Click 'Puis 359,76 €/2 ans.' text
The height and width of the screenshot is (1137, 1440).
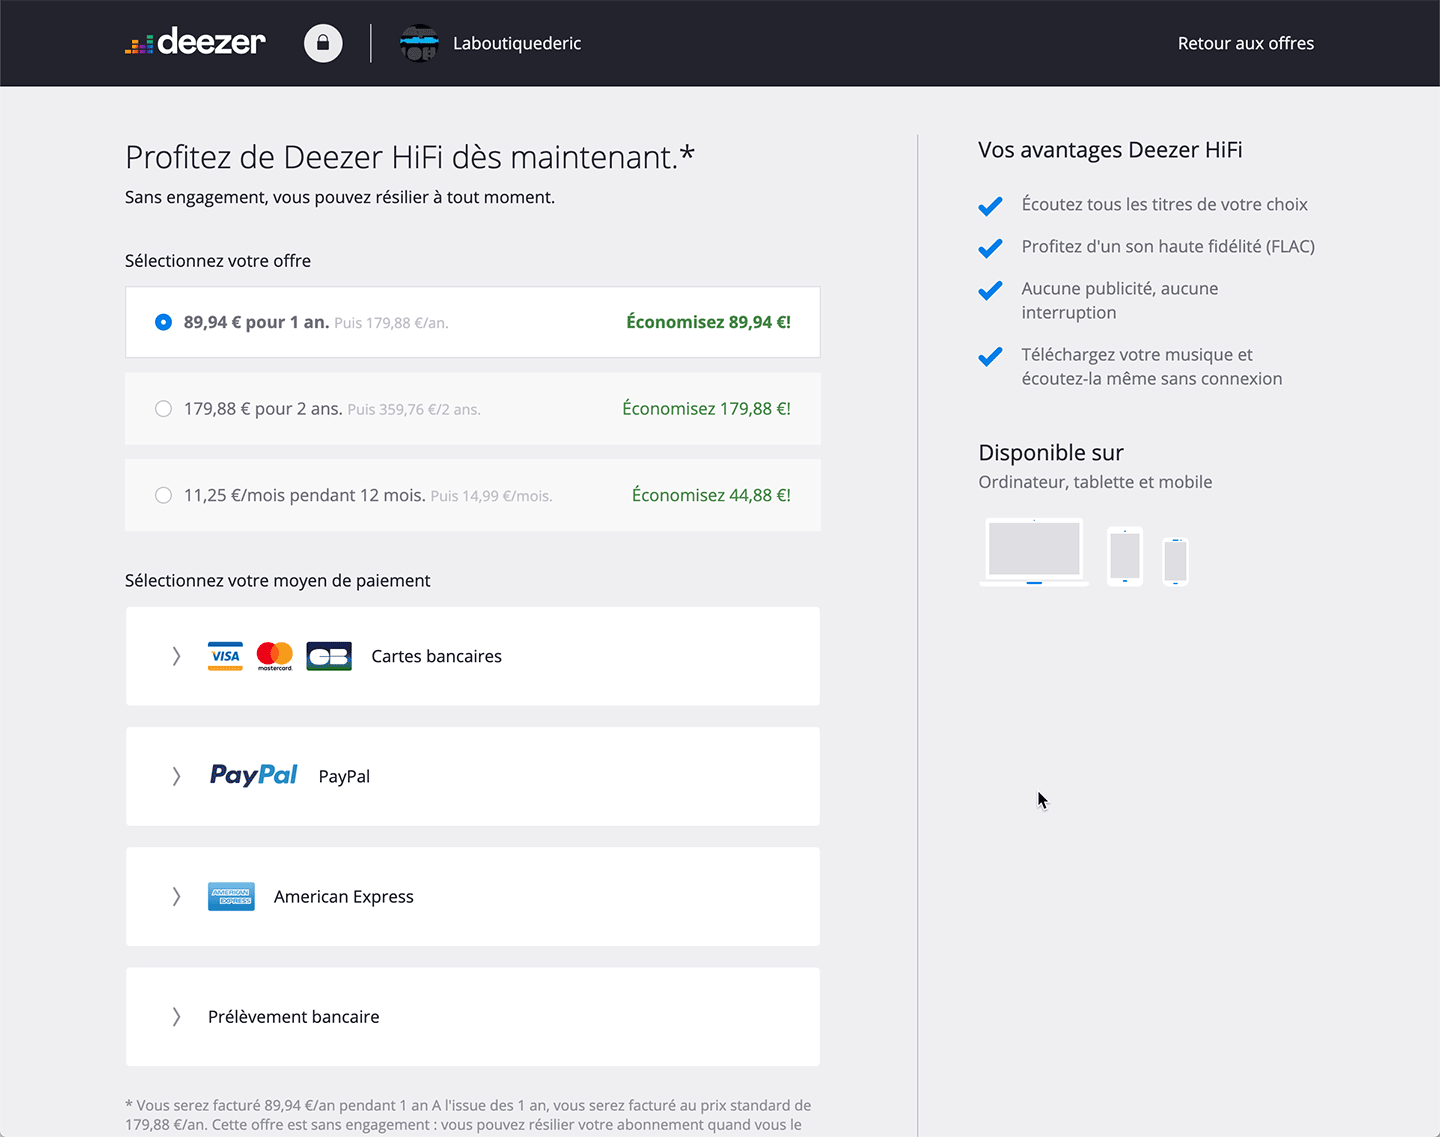point(414,409)
